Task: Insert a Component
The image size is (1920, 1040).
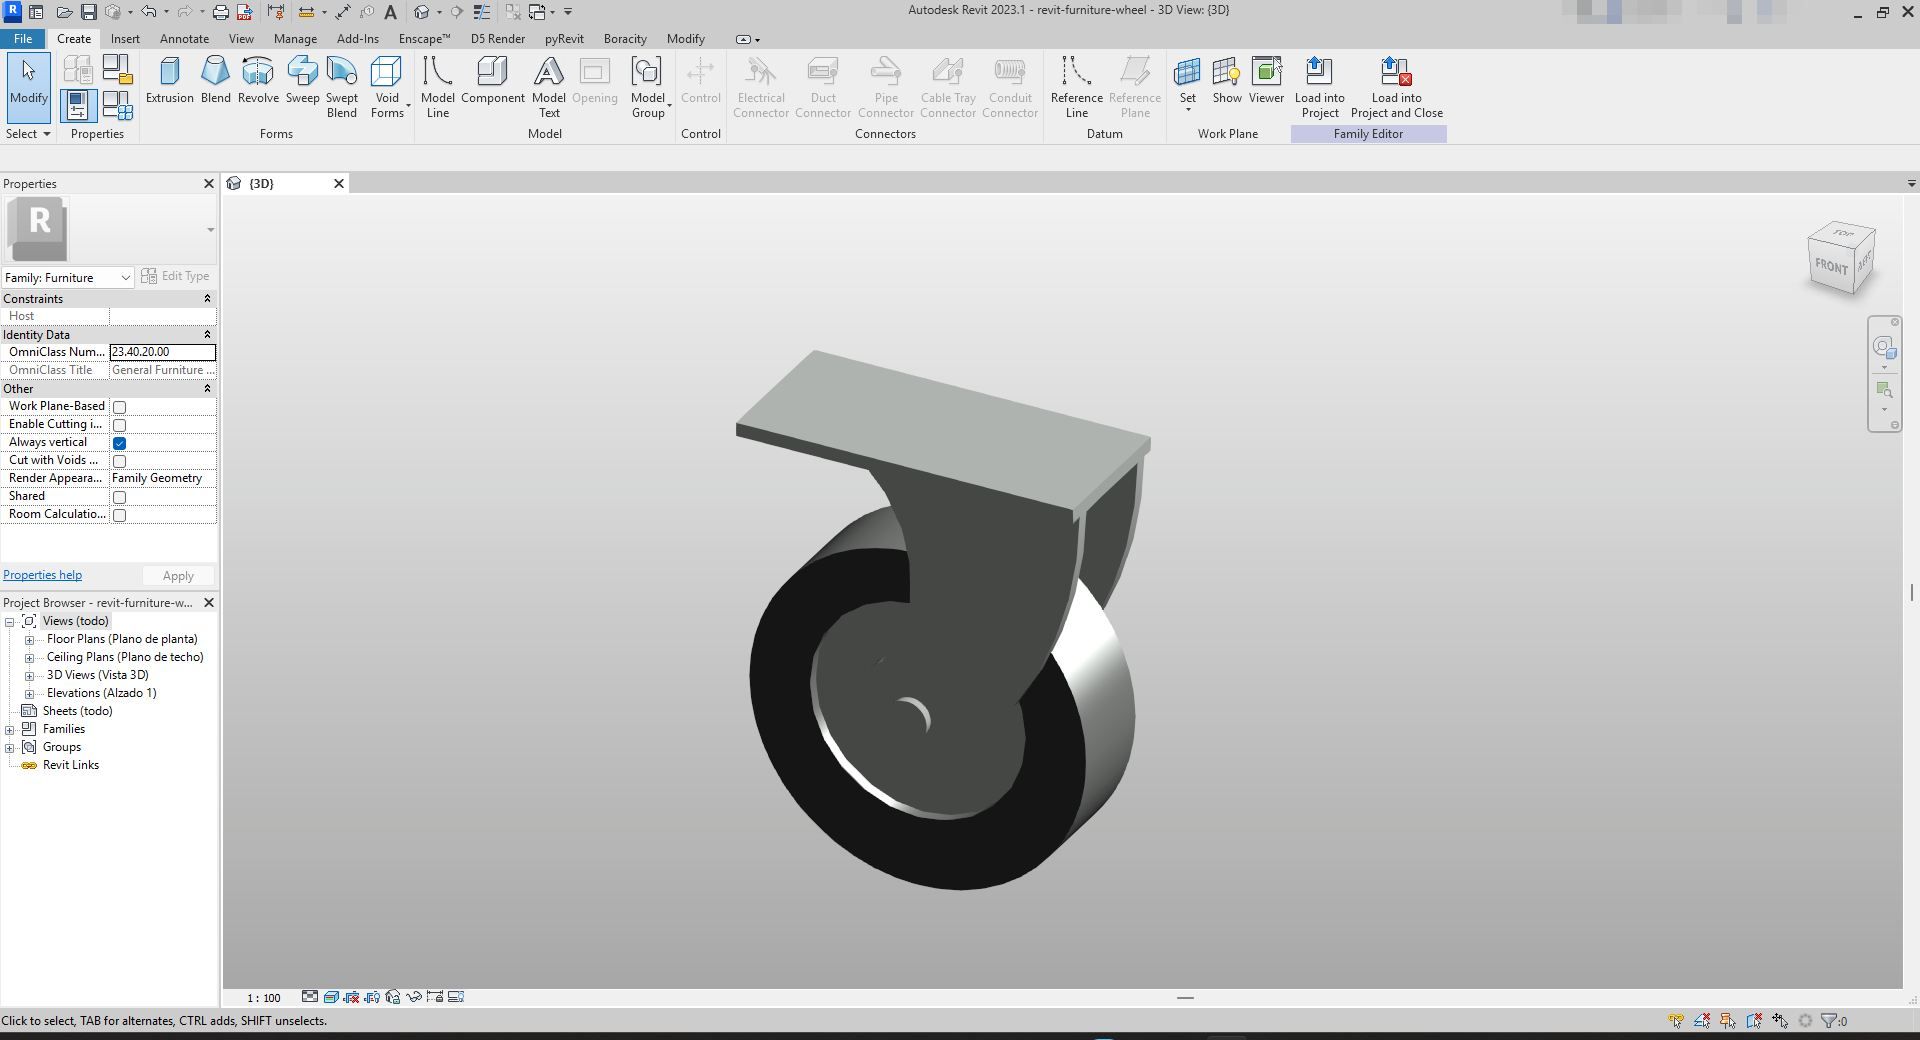Action: [x=492, y=80]
